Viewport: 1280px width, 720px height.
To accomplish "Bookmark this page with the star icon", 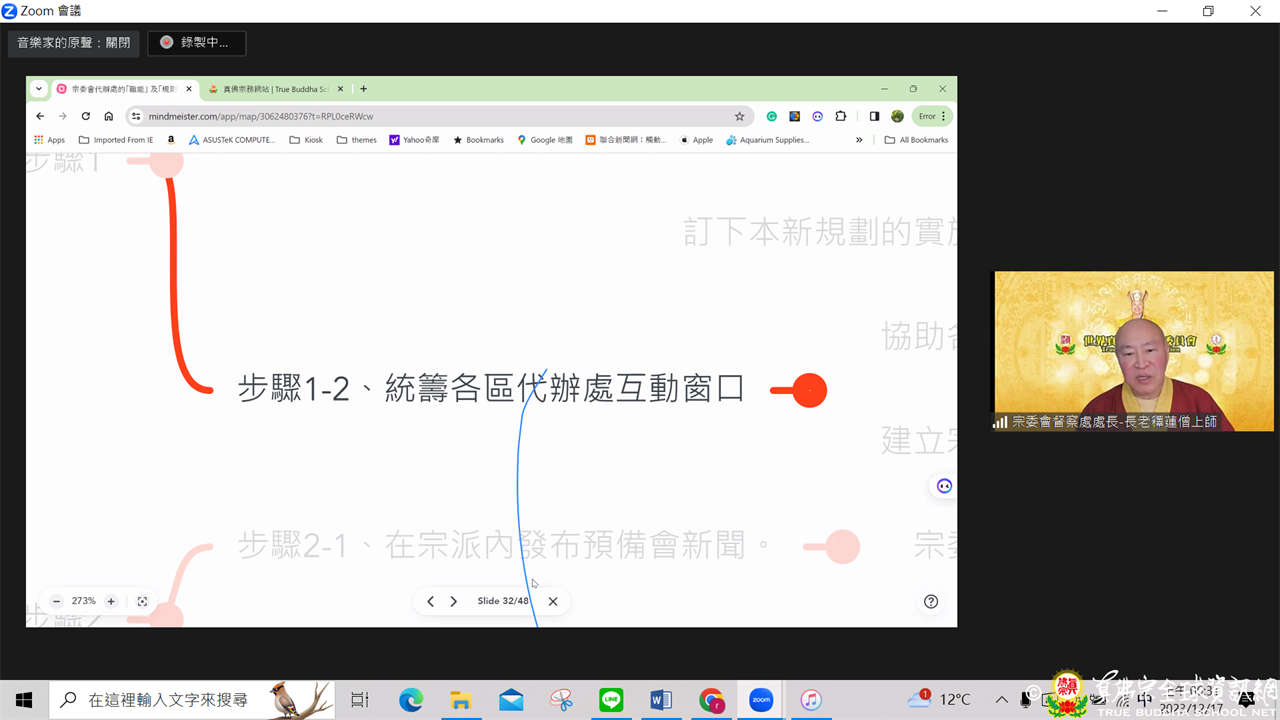I will click(740, 116).
